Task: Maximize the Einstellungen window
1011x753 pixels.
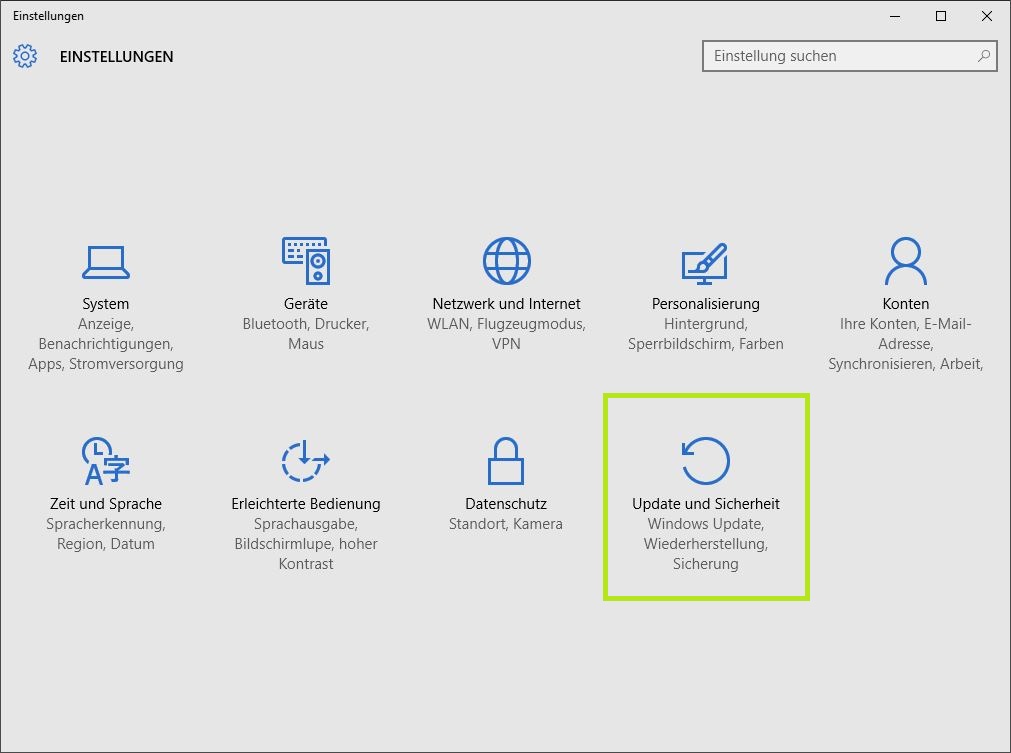Action: pos(941,16)
